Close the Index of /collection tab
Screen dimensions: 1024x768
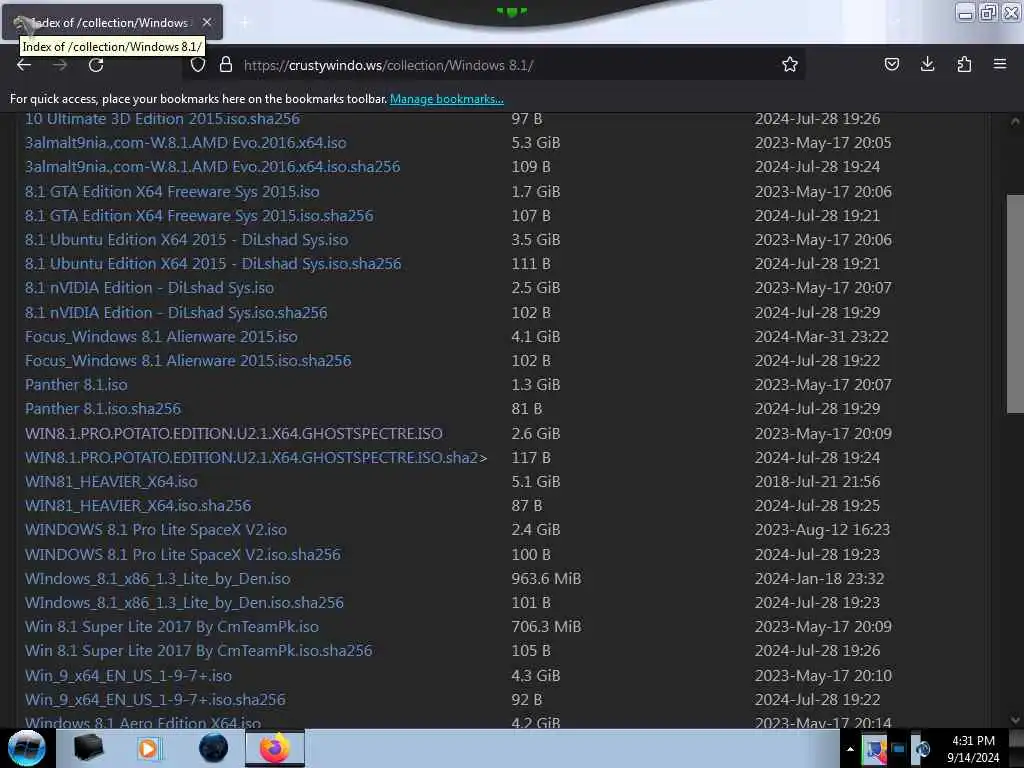pos(207,22)
